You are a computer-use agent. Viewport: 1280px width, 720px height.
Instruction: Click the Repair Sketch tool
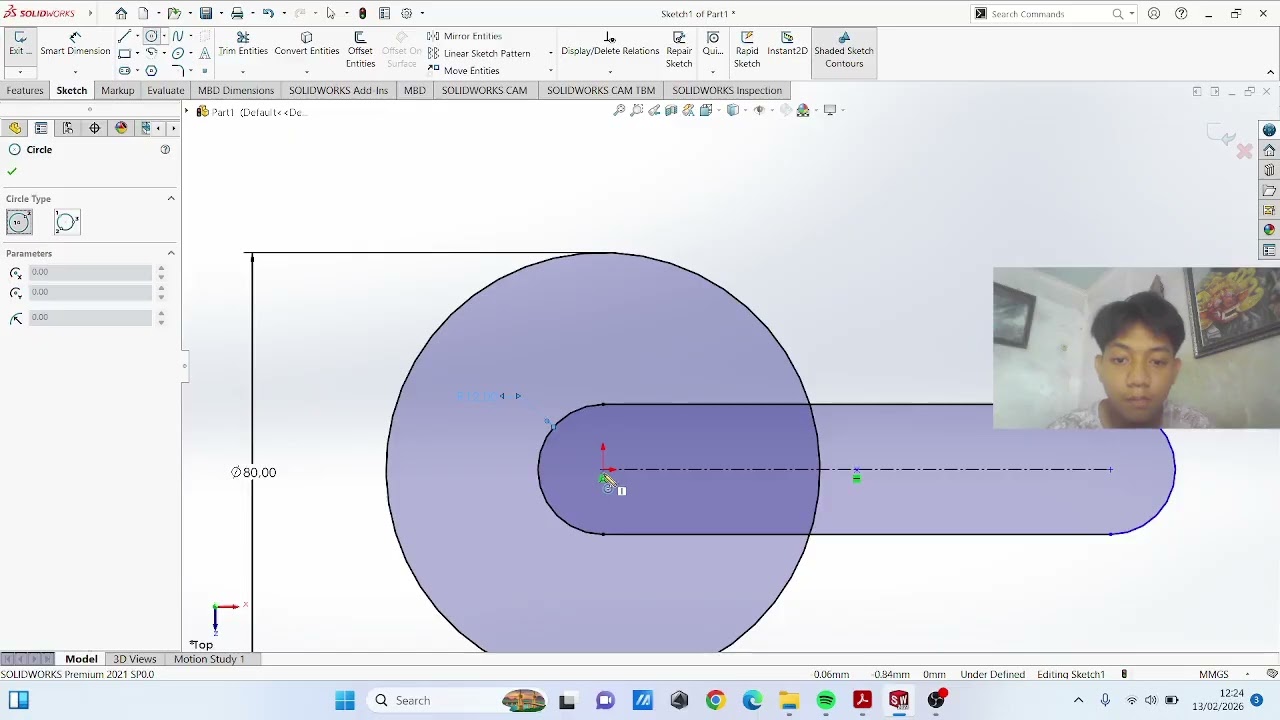(679, 50)
